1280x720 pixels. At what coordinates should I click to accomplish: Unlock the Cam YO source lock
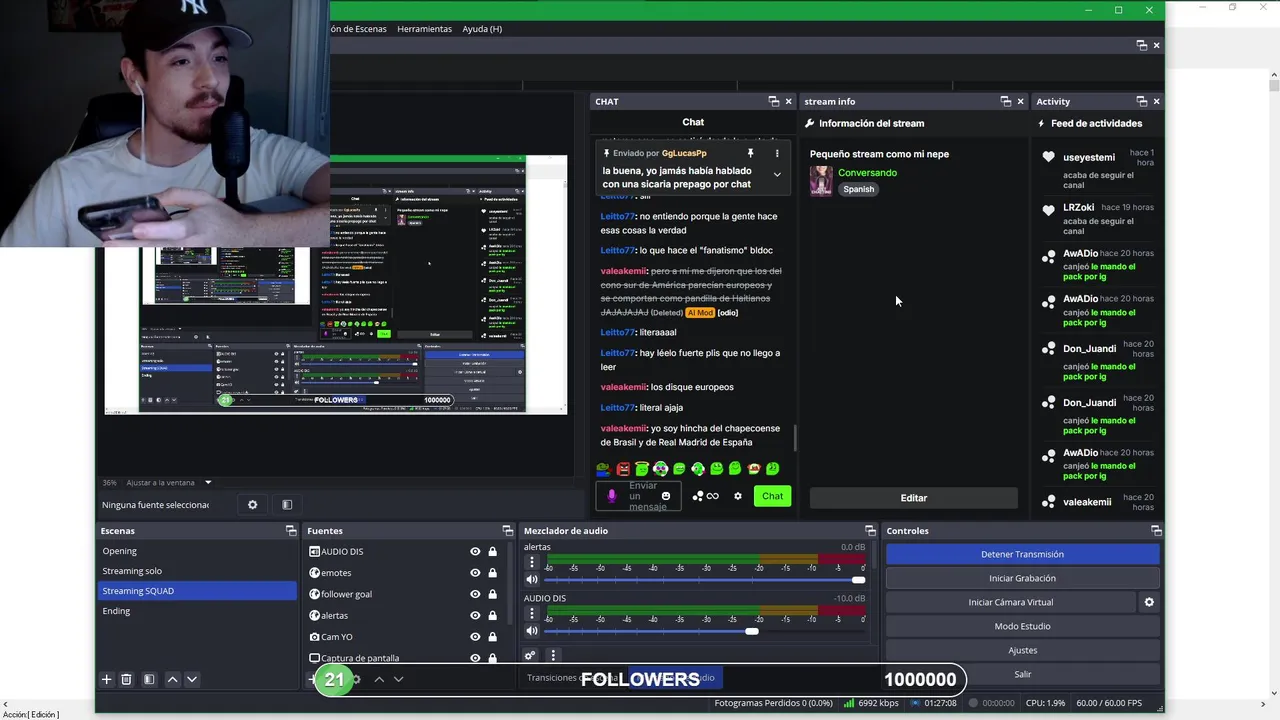point(492,637)
